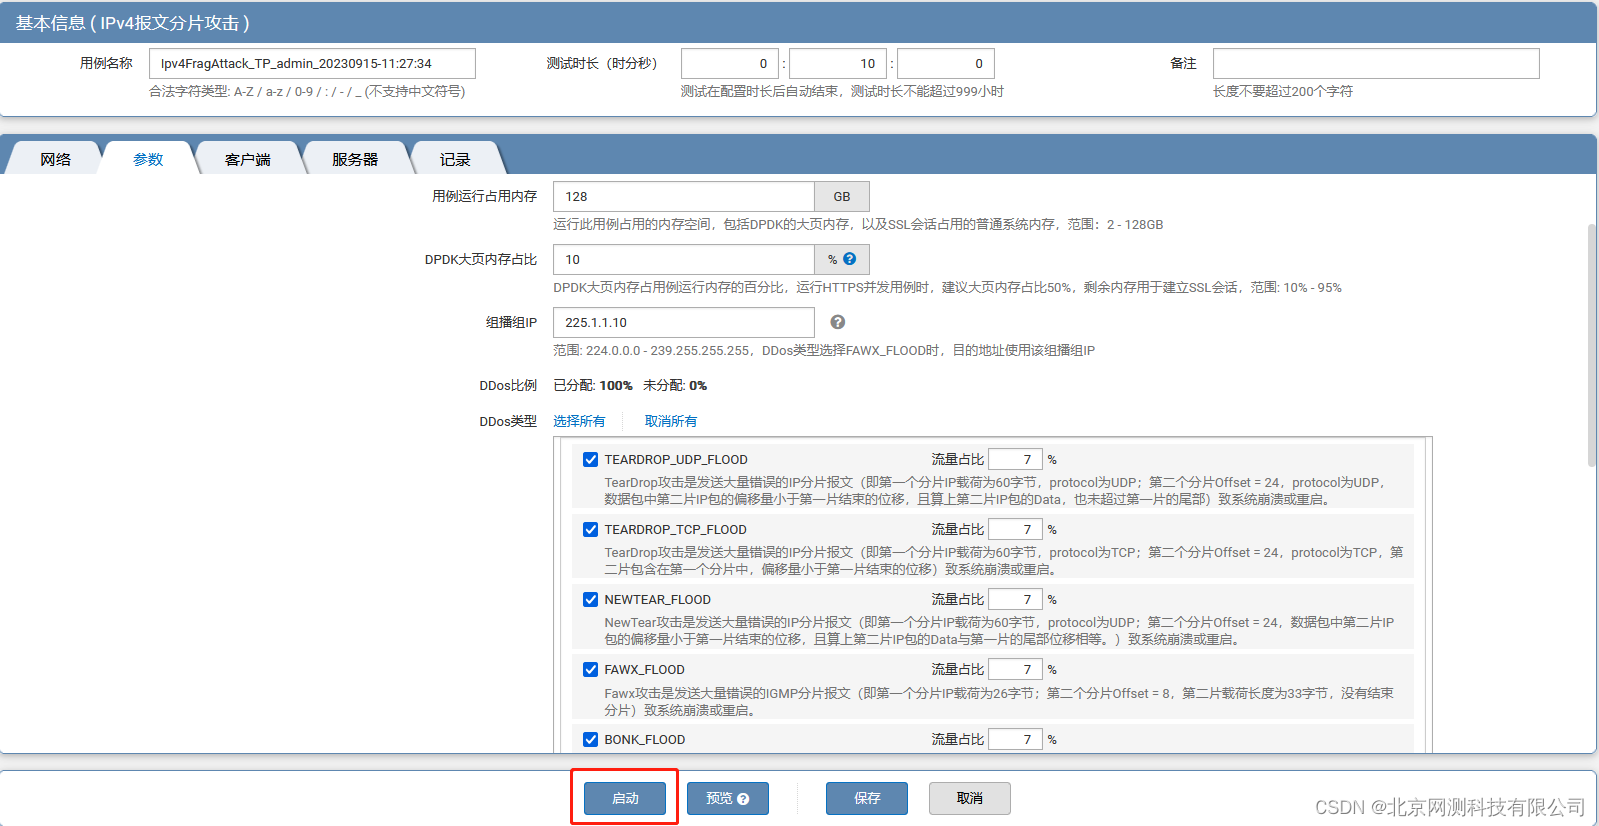The height and width of the screenshot is (826, 1599).
Task: Uncheck TEARDROP_TCP_FLOOD checkbox
Action: [x=591, y=530]
